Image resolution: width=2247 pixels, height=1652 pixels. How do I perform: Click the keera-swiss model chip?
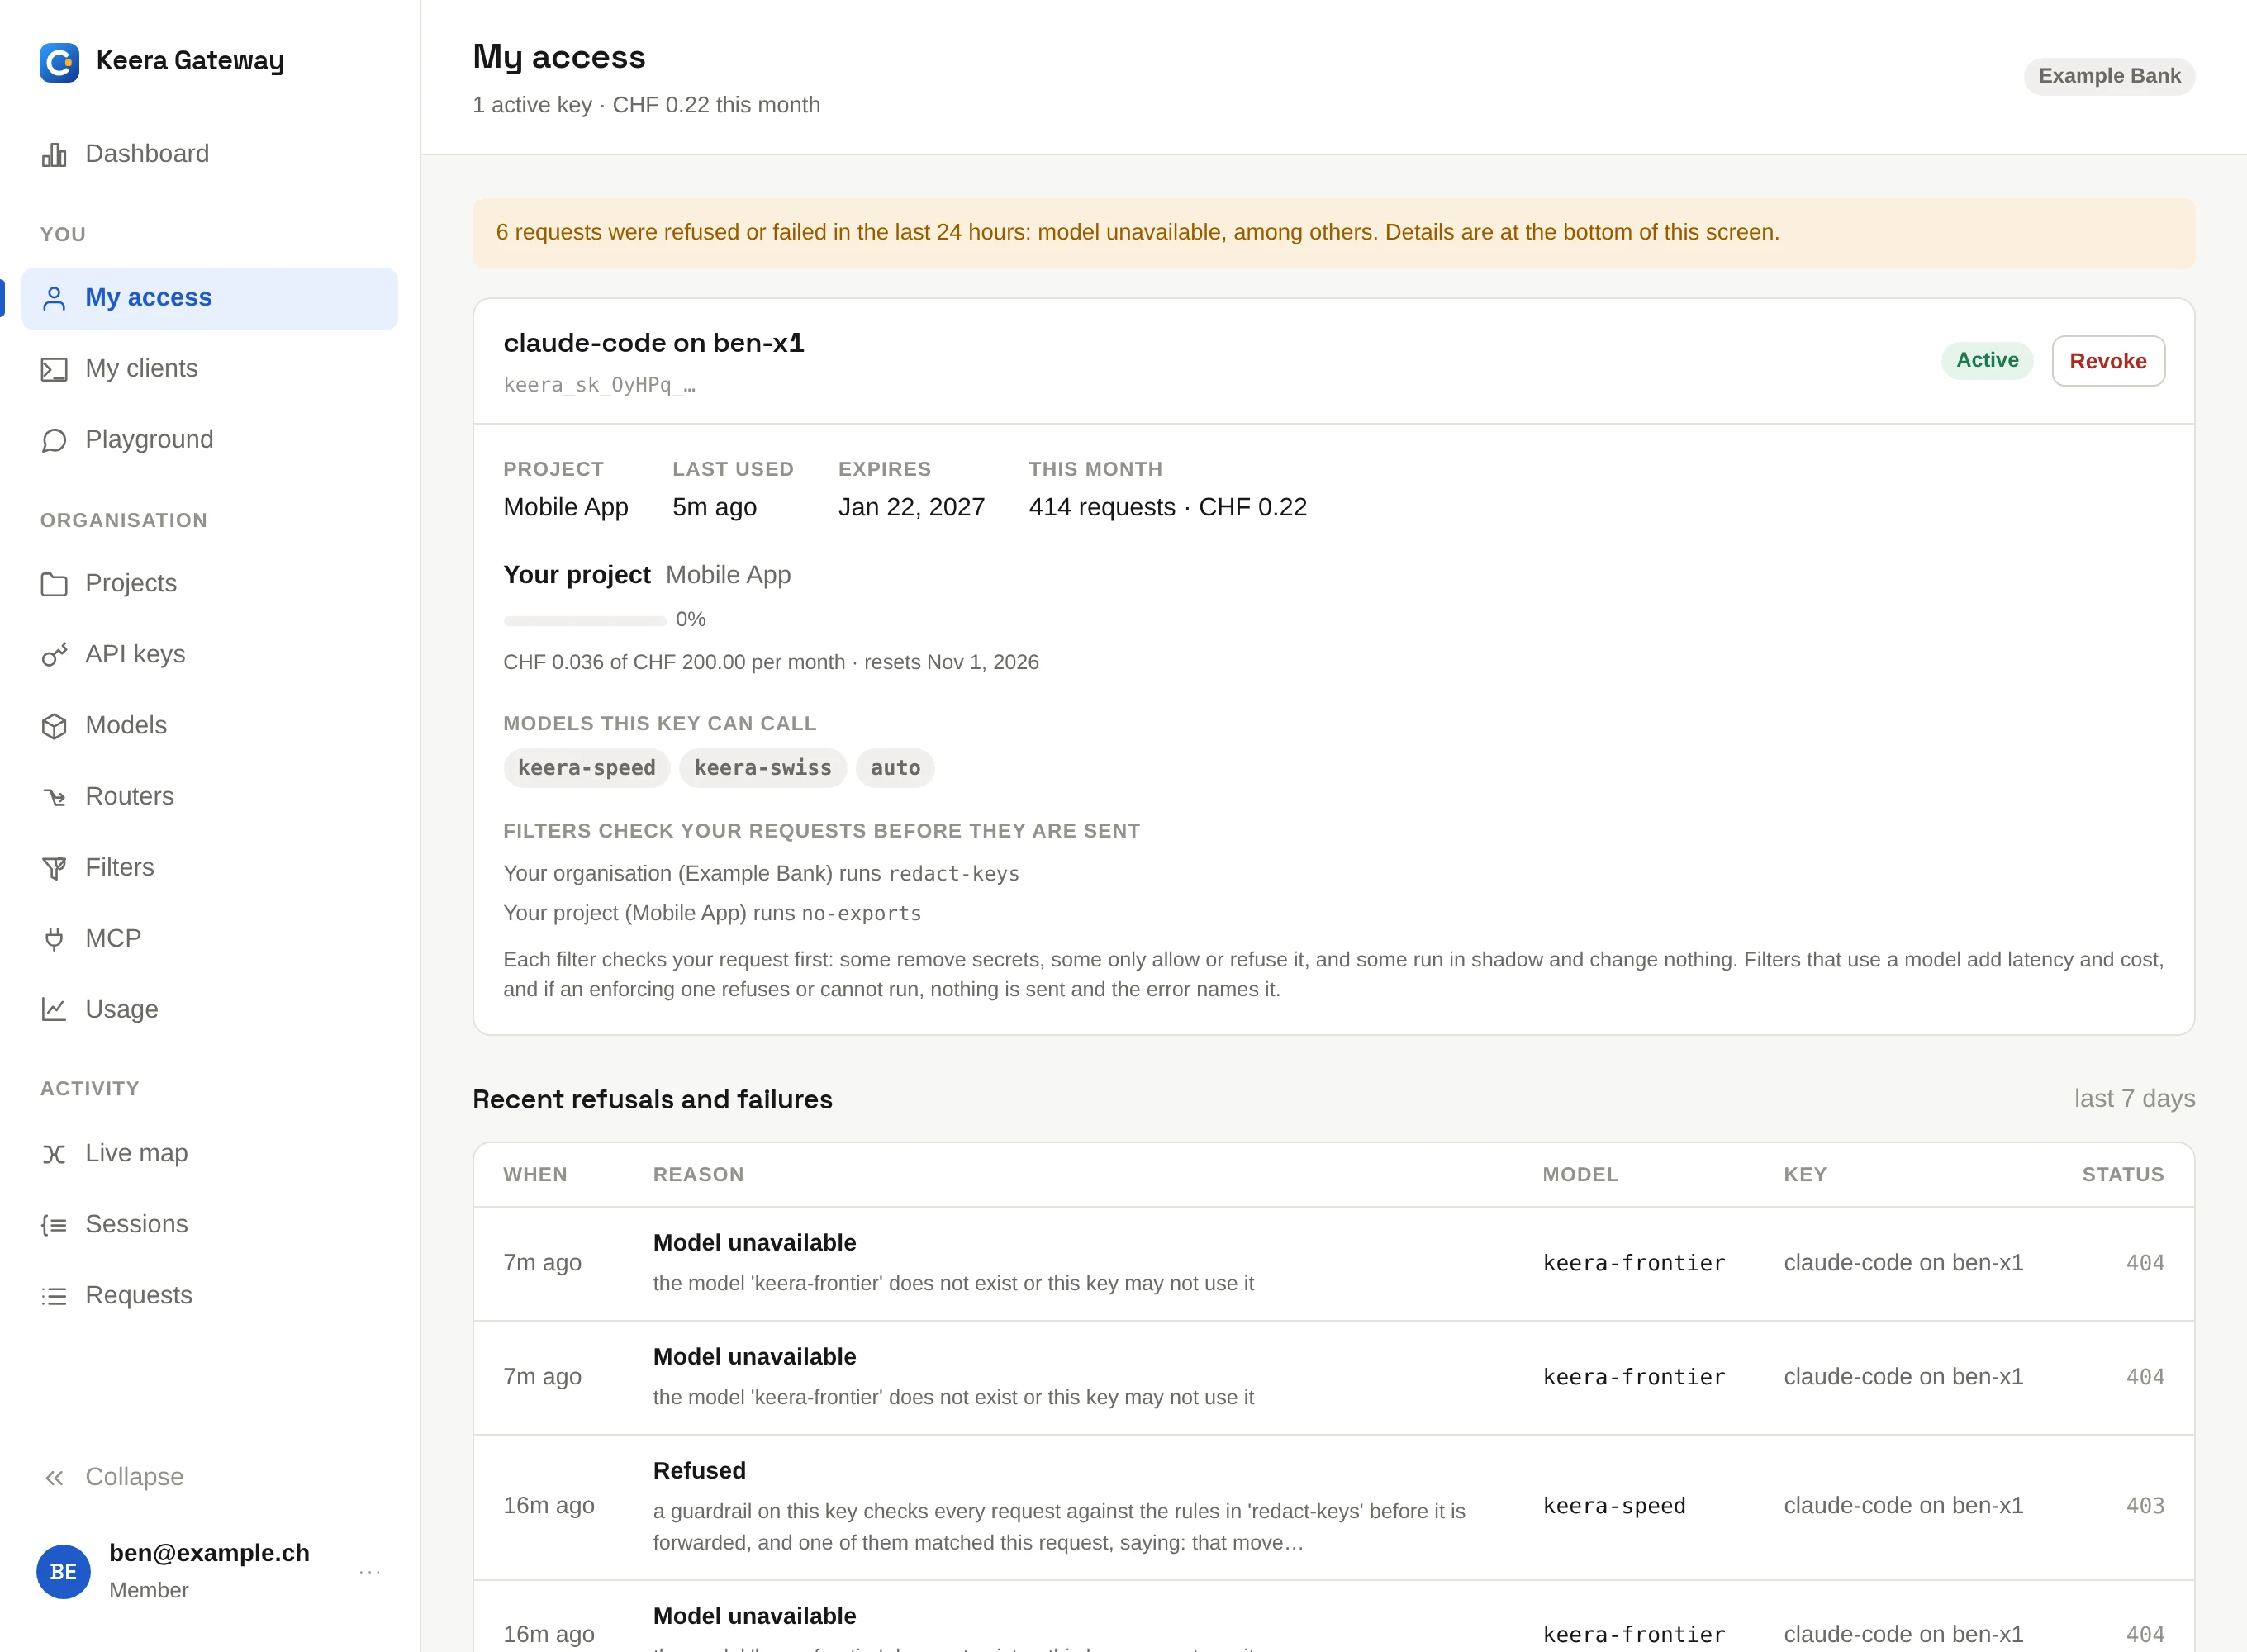coord(763,768)
